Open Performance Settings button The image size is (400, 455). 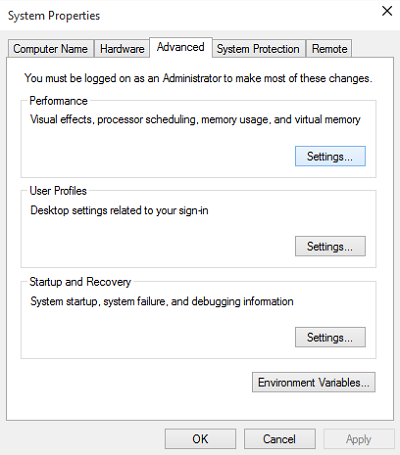point(330,156)
